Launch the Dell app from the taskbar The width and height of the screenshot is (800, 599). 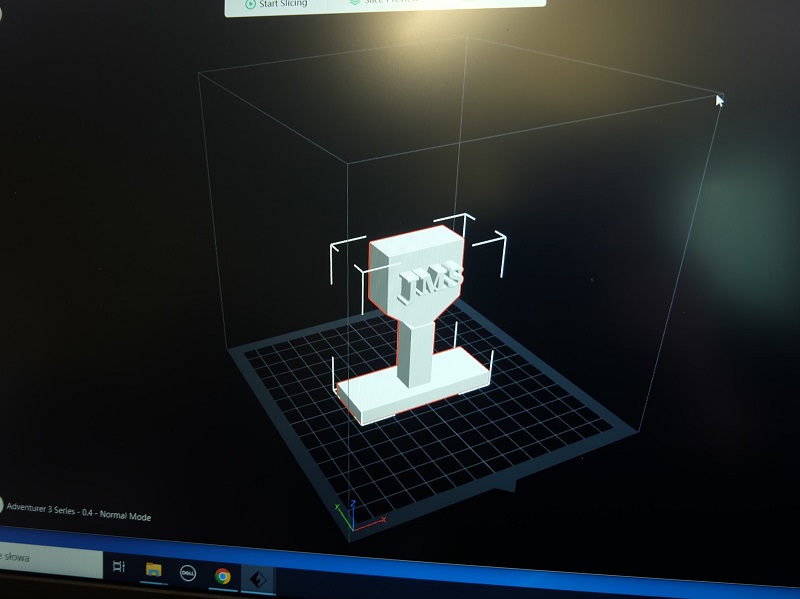(187, 573)
